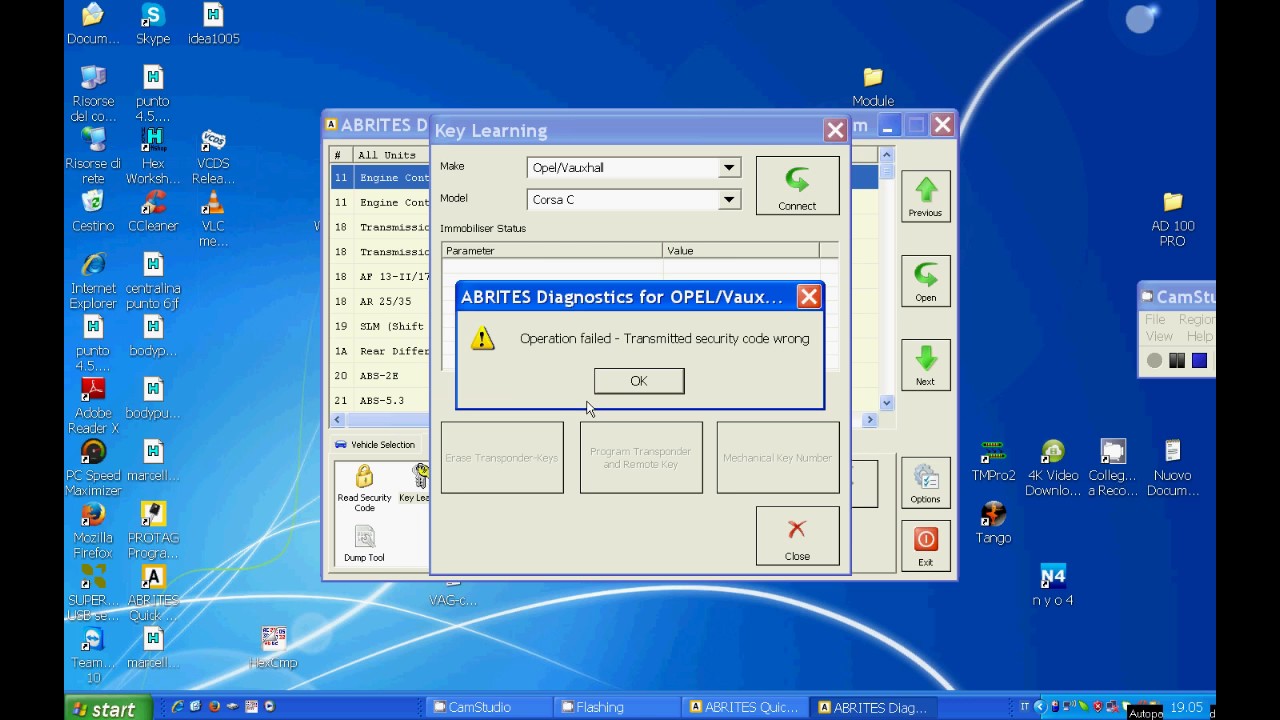Click the Erase Transponder-Keys button
The height and width of the screenshot is (720, 1280).
[x=502, y=458]
